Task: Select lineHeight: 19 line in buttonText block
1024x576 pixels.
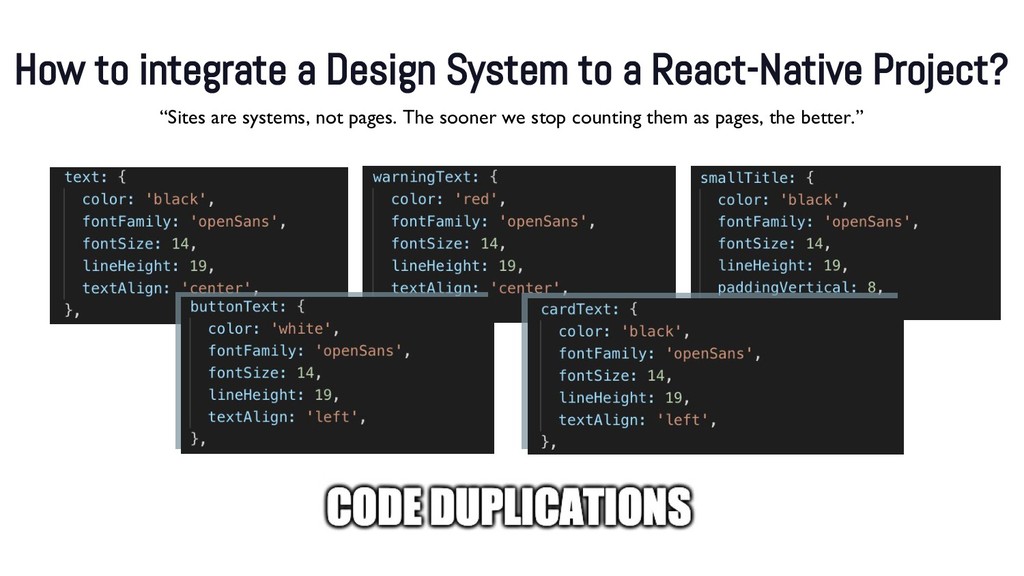Action: 274,395
